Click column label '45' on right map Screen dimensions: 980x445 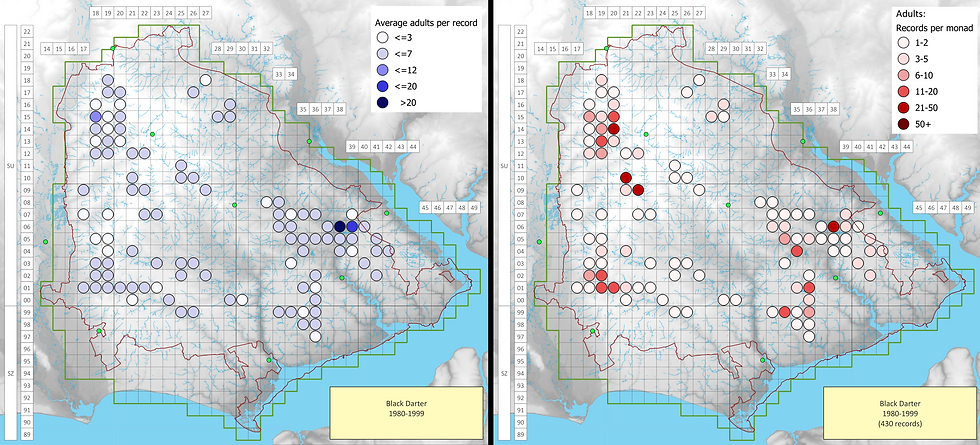919,207
